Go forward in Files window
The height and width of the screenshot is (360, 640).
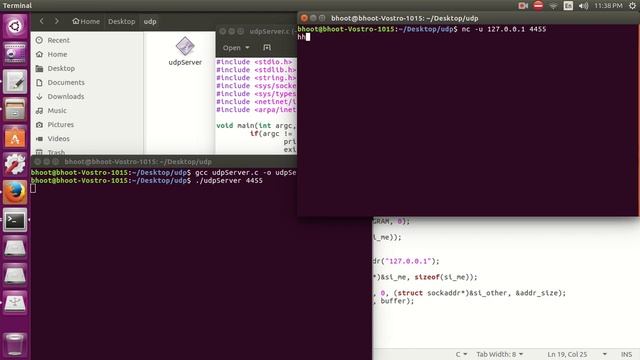point(57,21)
